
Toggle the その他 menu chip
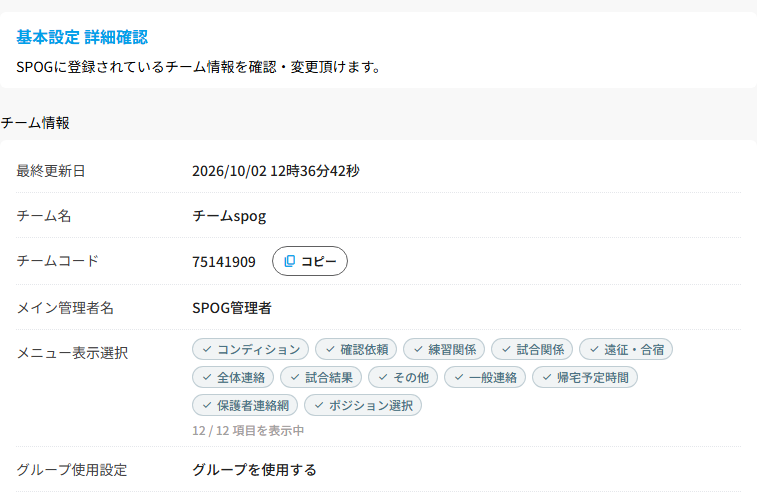(403, 377)
